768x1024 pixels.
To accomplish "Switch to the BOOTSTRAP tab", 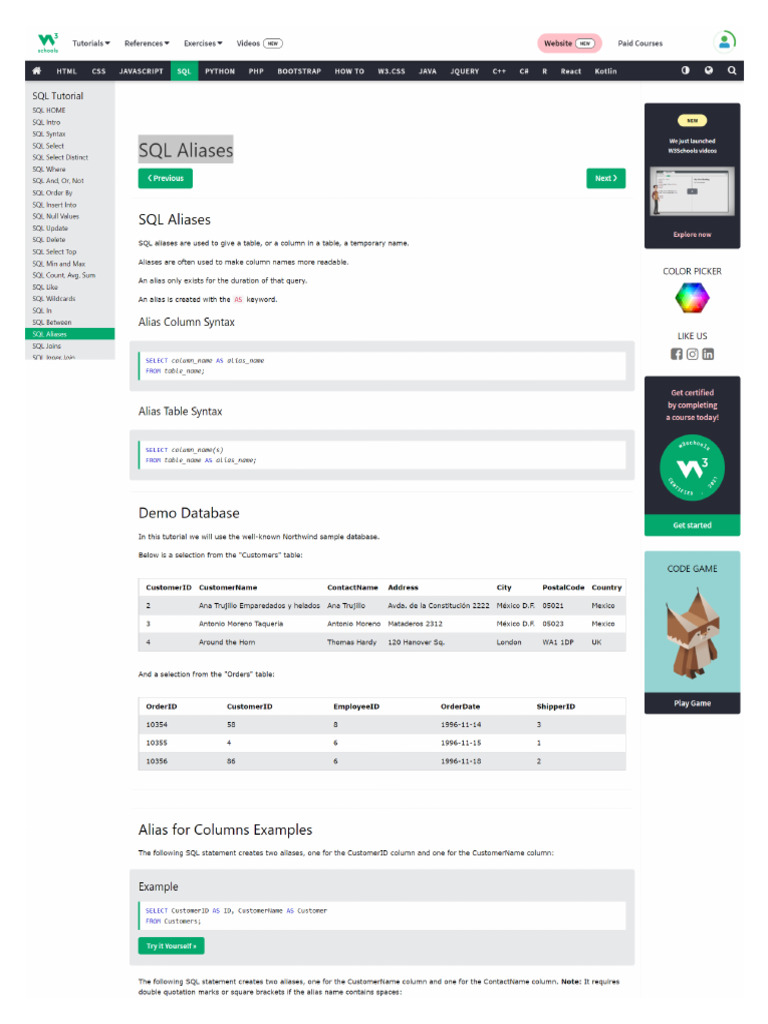I will [299, 71].
